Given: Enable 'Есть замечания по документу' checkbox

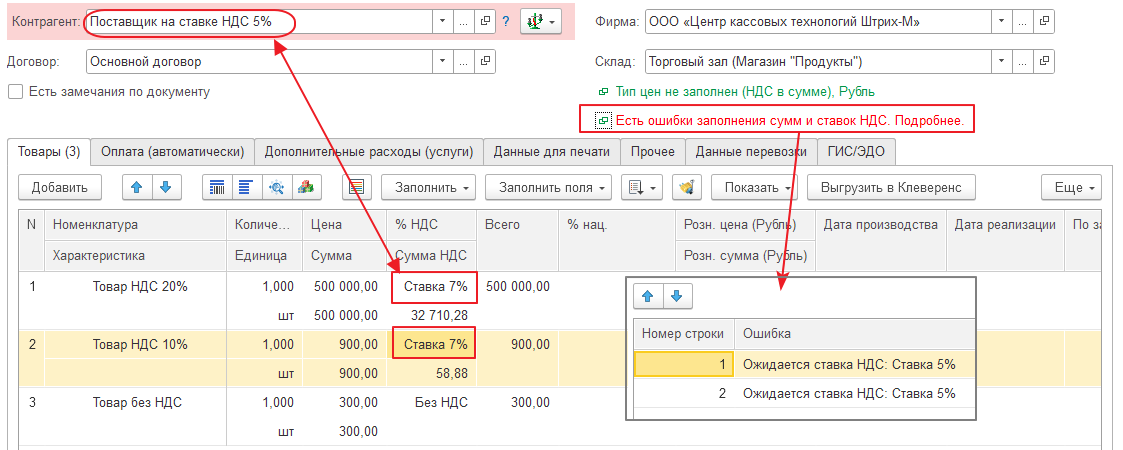Looking at the screenshot, I should point(15,92).
